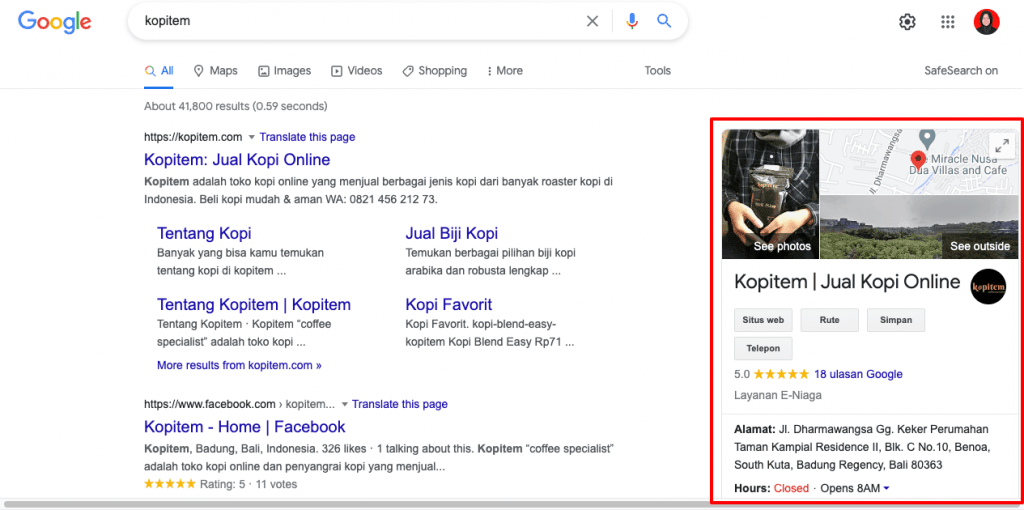
Task: Open the Tools search option
Action: pos(657,71)
